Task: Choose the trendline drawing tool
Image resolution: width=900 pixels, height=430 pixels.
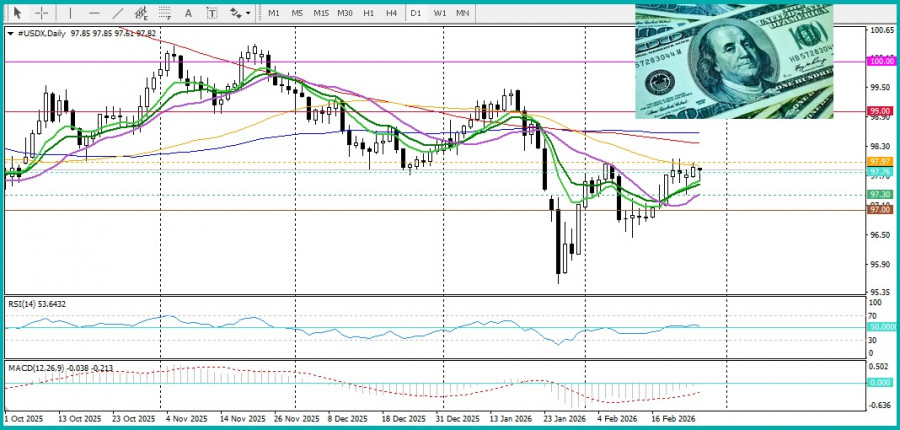Action: pyautogui.click(x=118, y=13)
